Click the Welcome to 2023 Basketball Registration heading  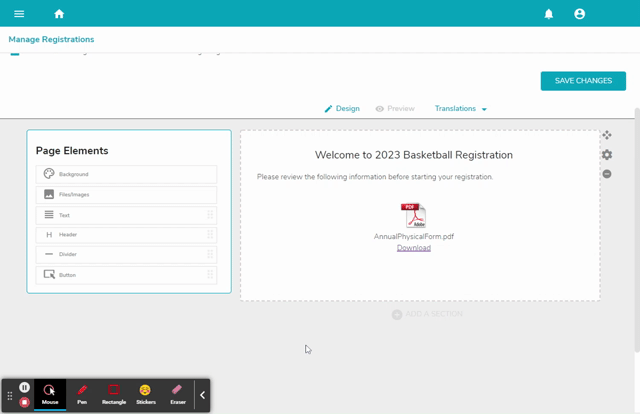(413, 155)
